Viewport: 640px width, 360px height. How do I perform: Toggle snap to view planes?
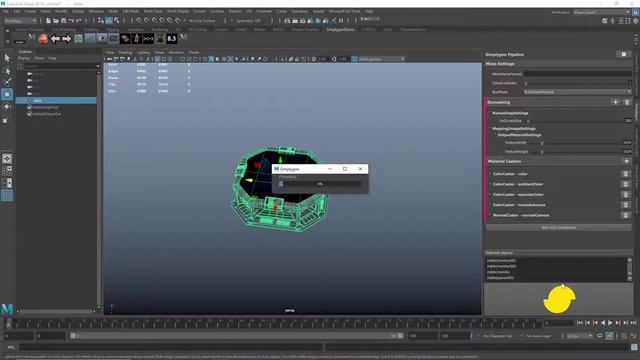click(x=170, y=20)
